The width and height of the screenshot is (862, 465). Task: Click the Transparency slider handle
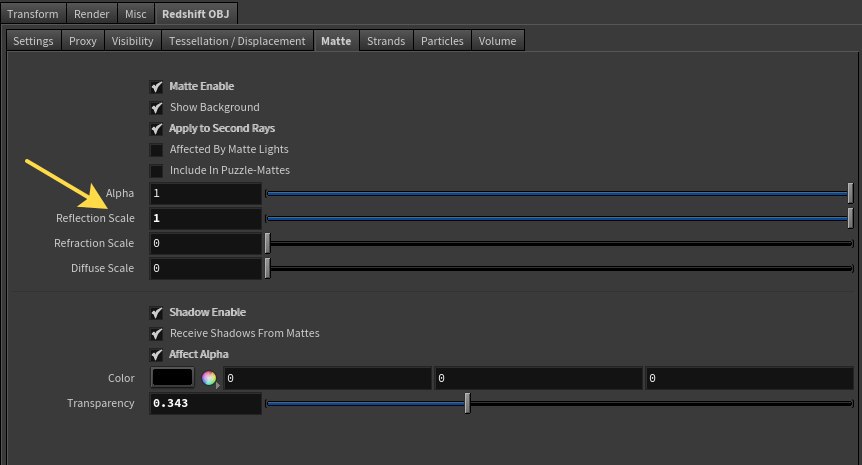(x=467, y=403)
